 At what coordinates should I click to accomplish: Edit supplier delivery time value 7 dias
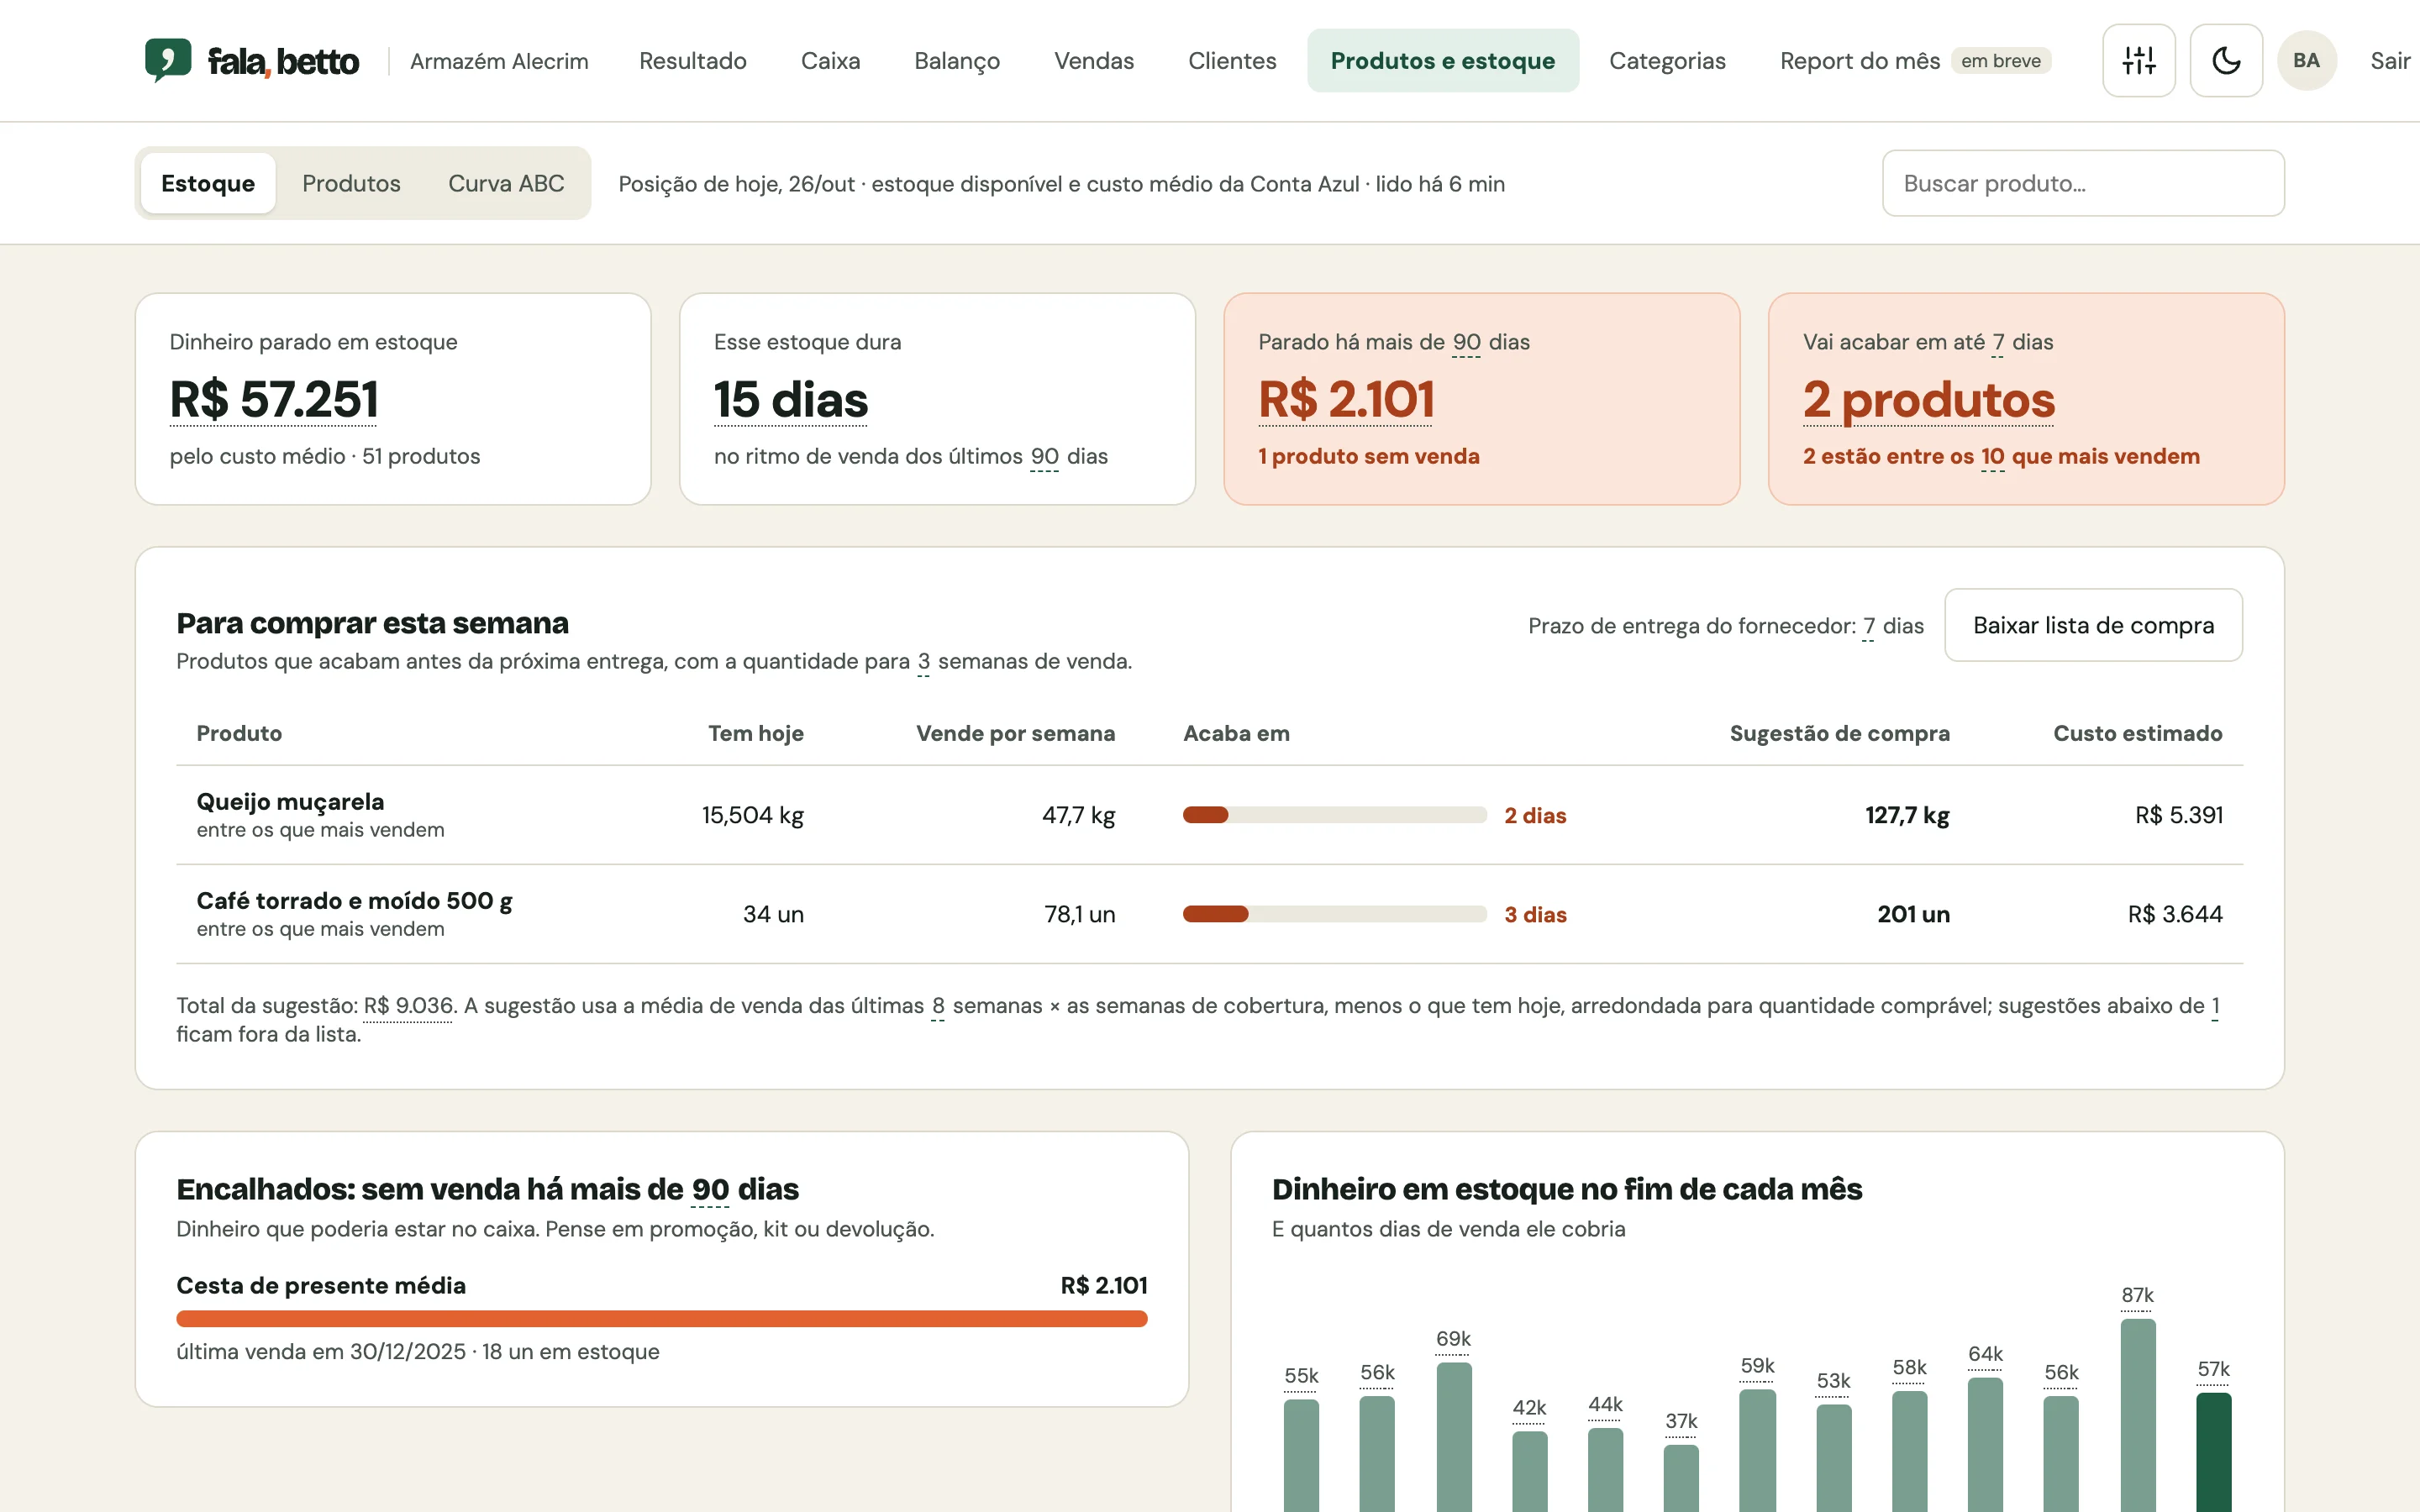pos(1868,626)
